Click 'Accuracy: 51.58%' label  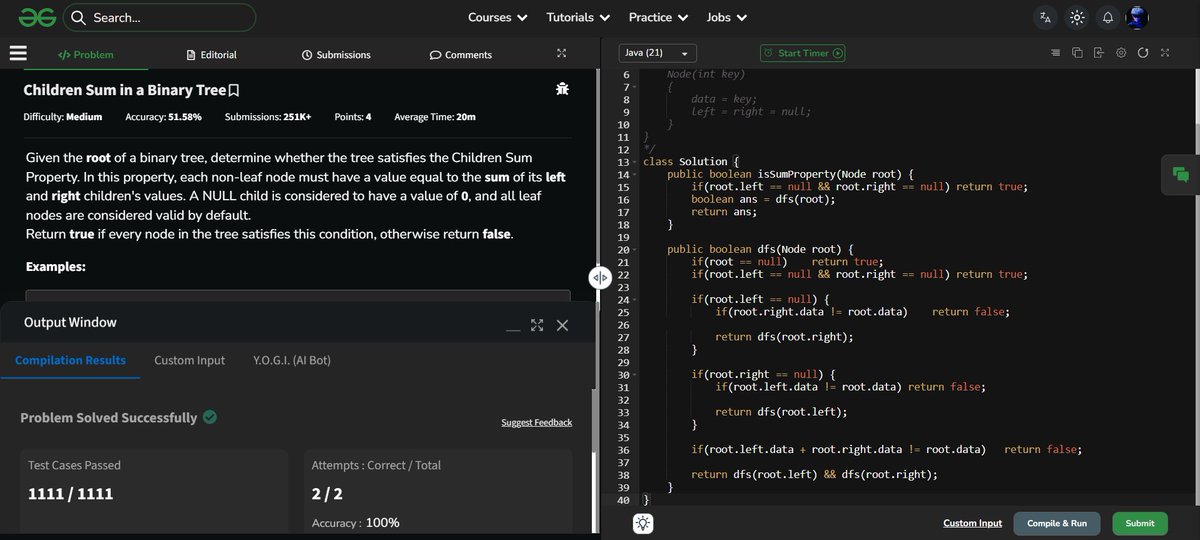[x=163, y=117]
